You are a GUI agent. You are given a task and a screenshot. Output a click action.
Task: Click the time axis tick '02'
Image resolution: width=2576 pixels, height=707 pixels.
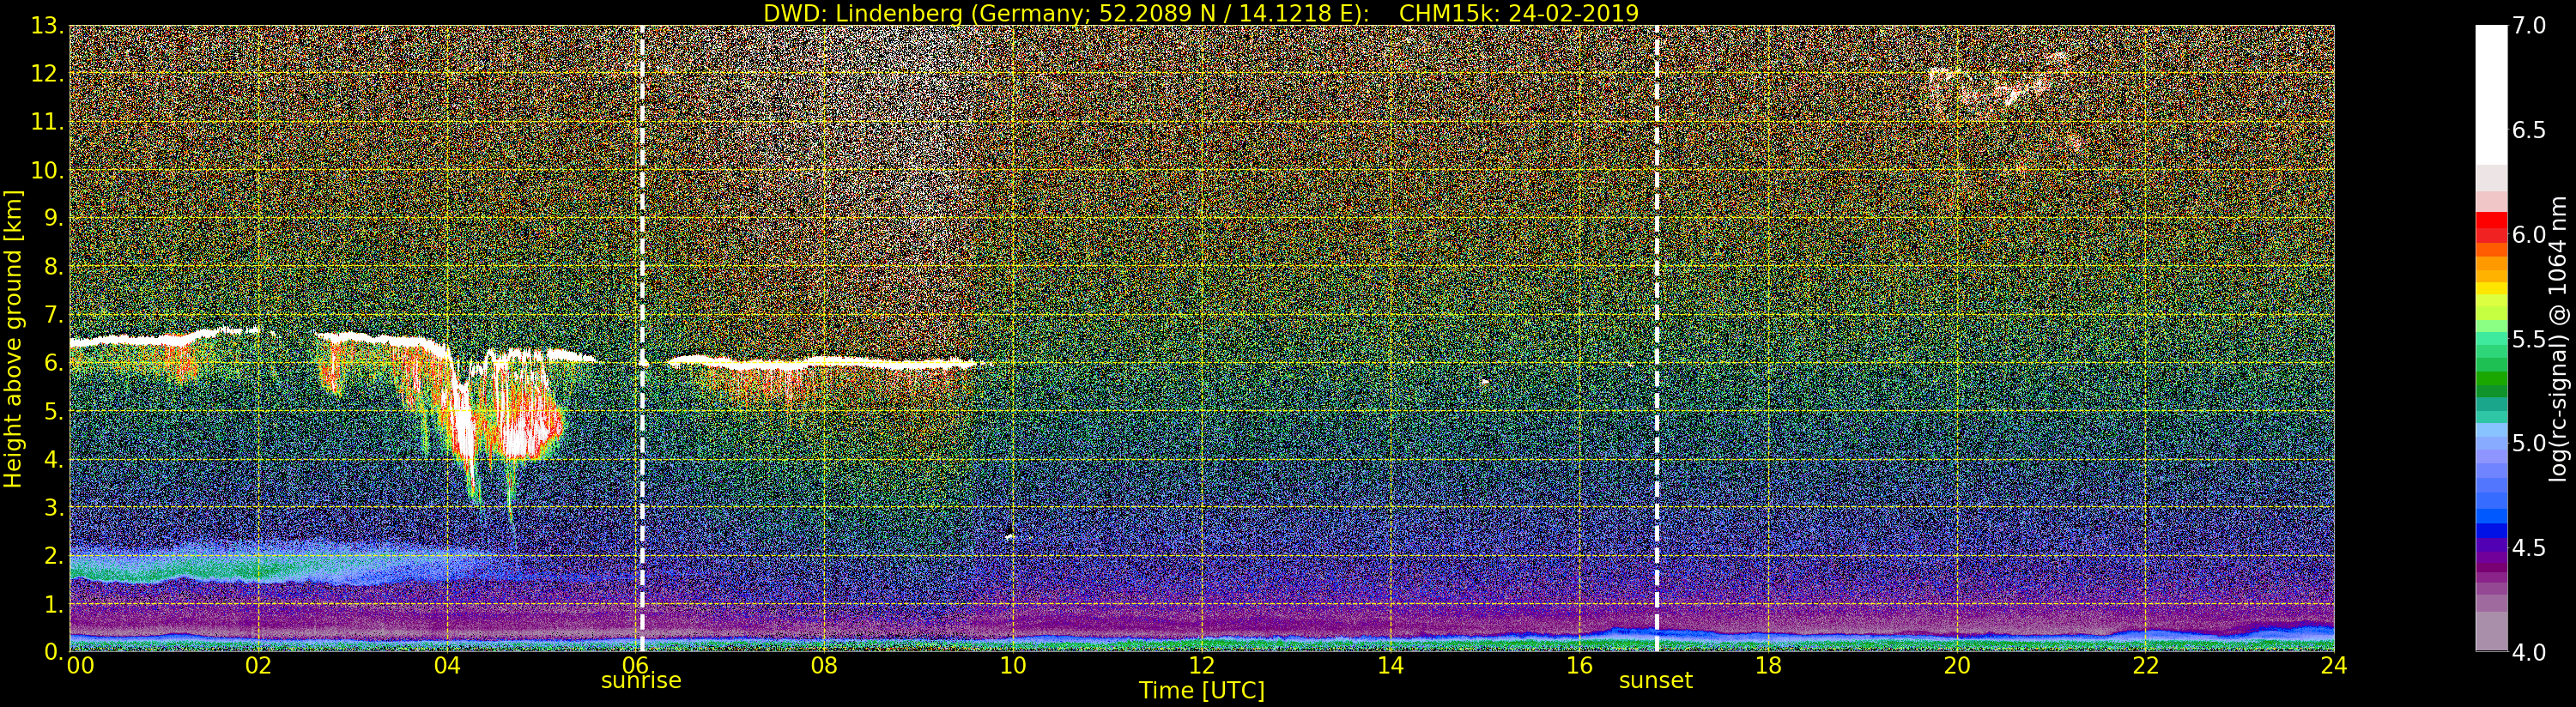pos(258,666)
